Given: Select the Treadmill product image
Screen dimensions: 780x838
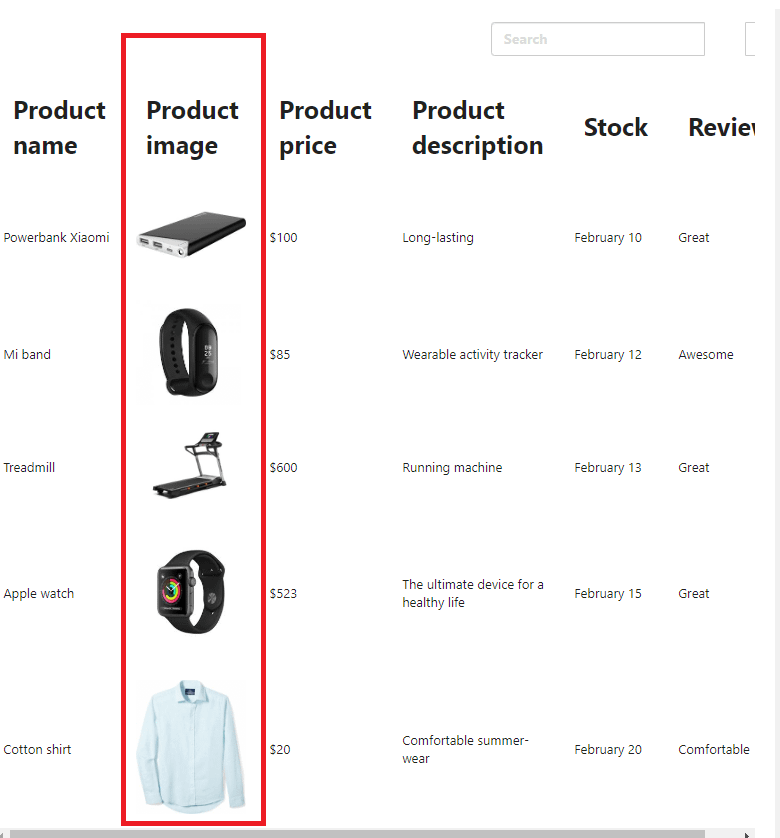Looking at the screenshot, I should coord(192,466).
